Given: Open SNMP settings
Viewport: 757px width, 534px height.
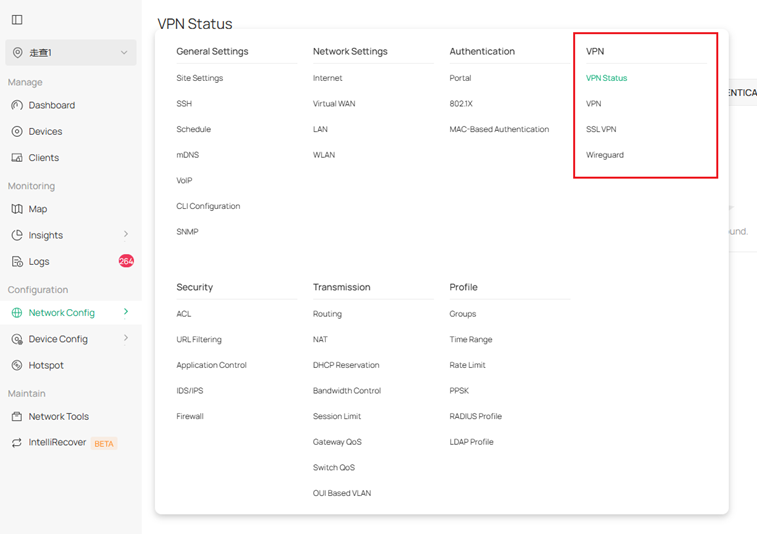Looking at the screenshot, I should click(x=187, y=232).
